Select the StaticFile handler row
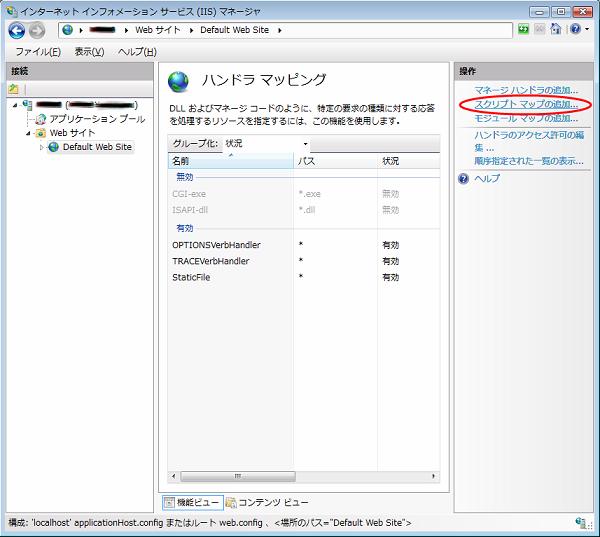600x537 pixels. tap(304, 277)
